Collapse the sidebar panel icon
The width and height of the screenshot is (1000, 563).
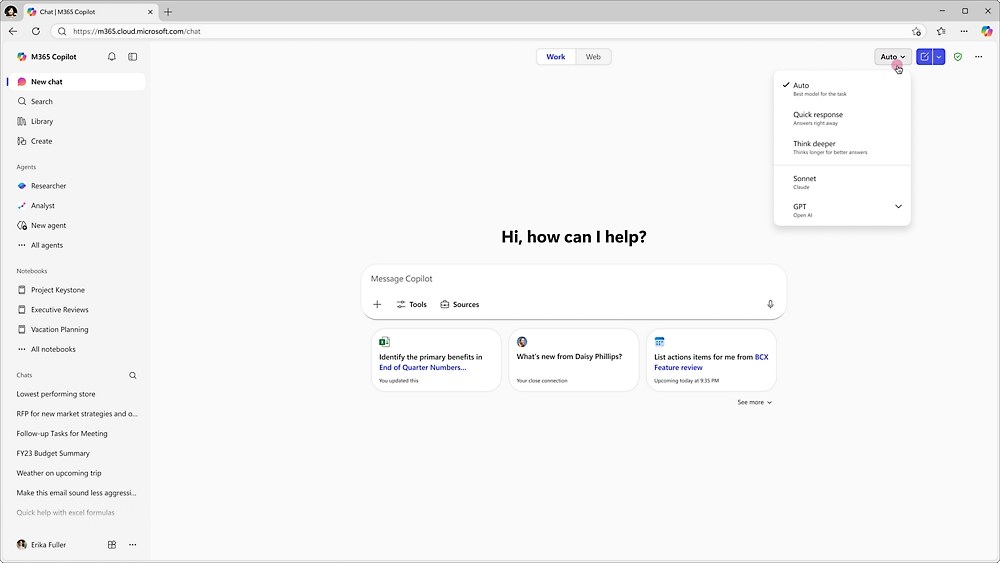133,57
